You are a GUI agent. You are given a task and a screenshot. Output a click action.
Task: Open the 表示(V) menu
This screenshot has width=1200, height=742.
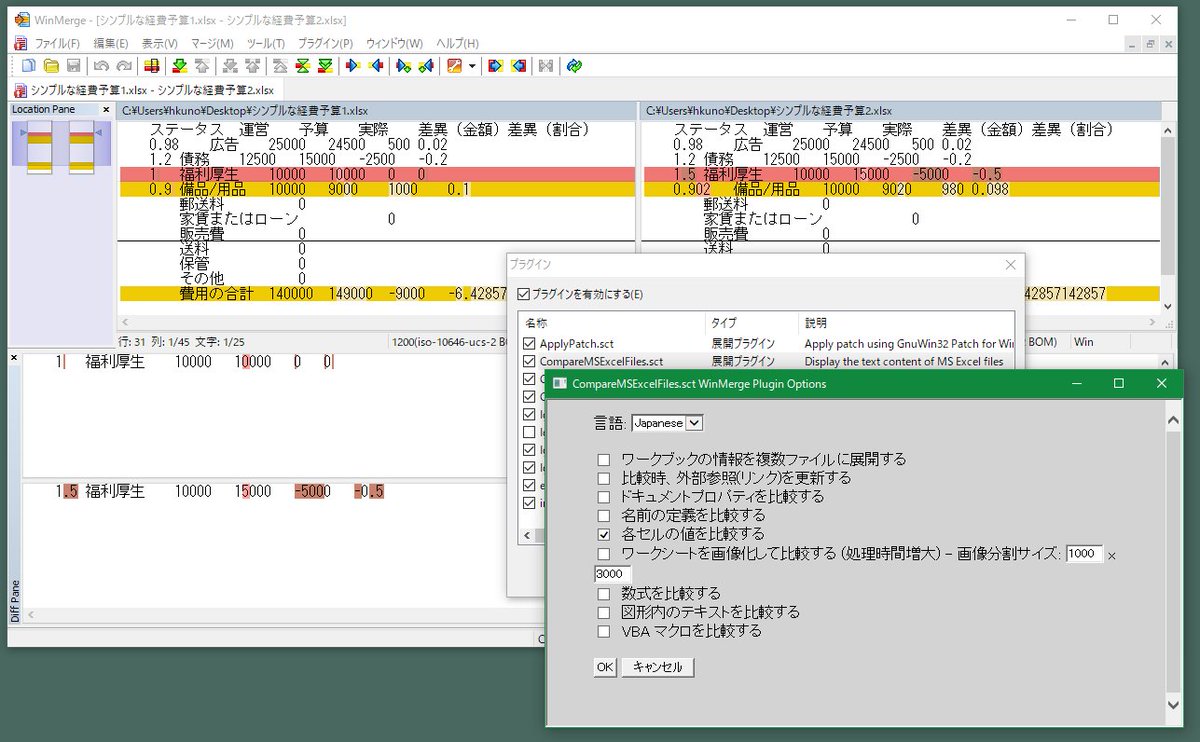tap(159, 44)
